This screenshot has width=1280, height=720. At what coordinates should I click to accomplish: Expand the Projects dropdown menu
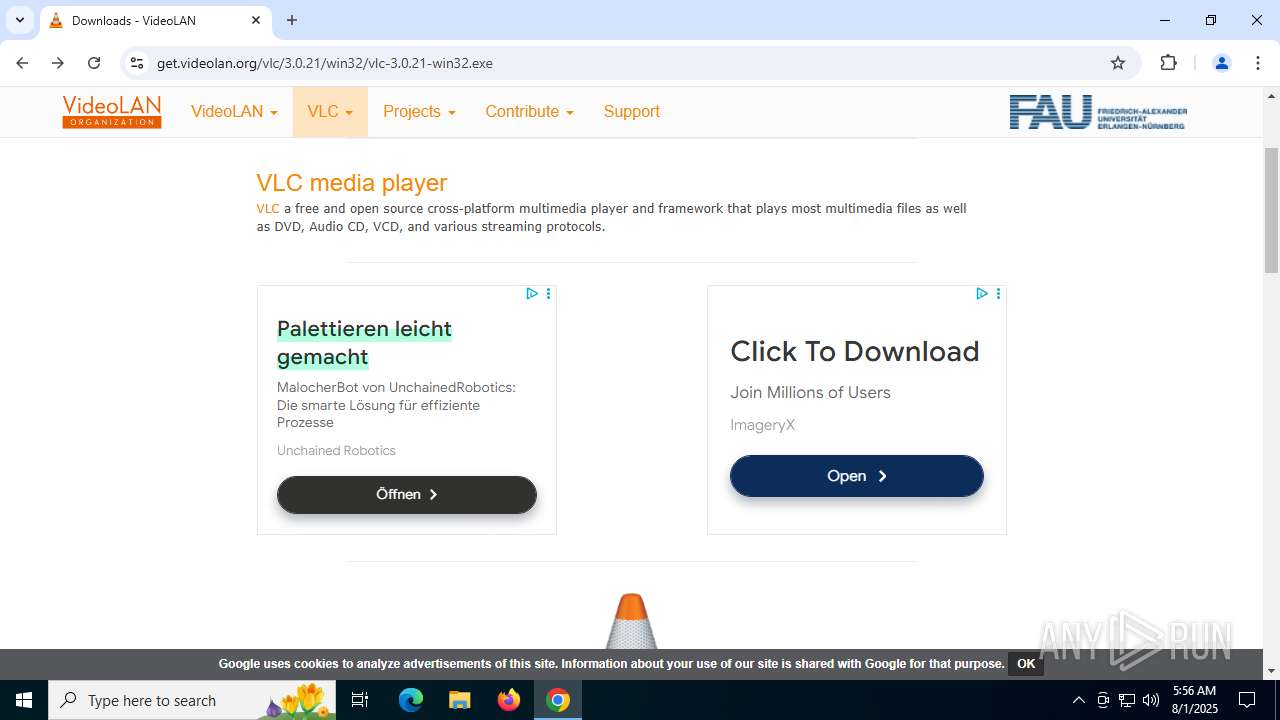[x=419, y=112]
